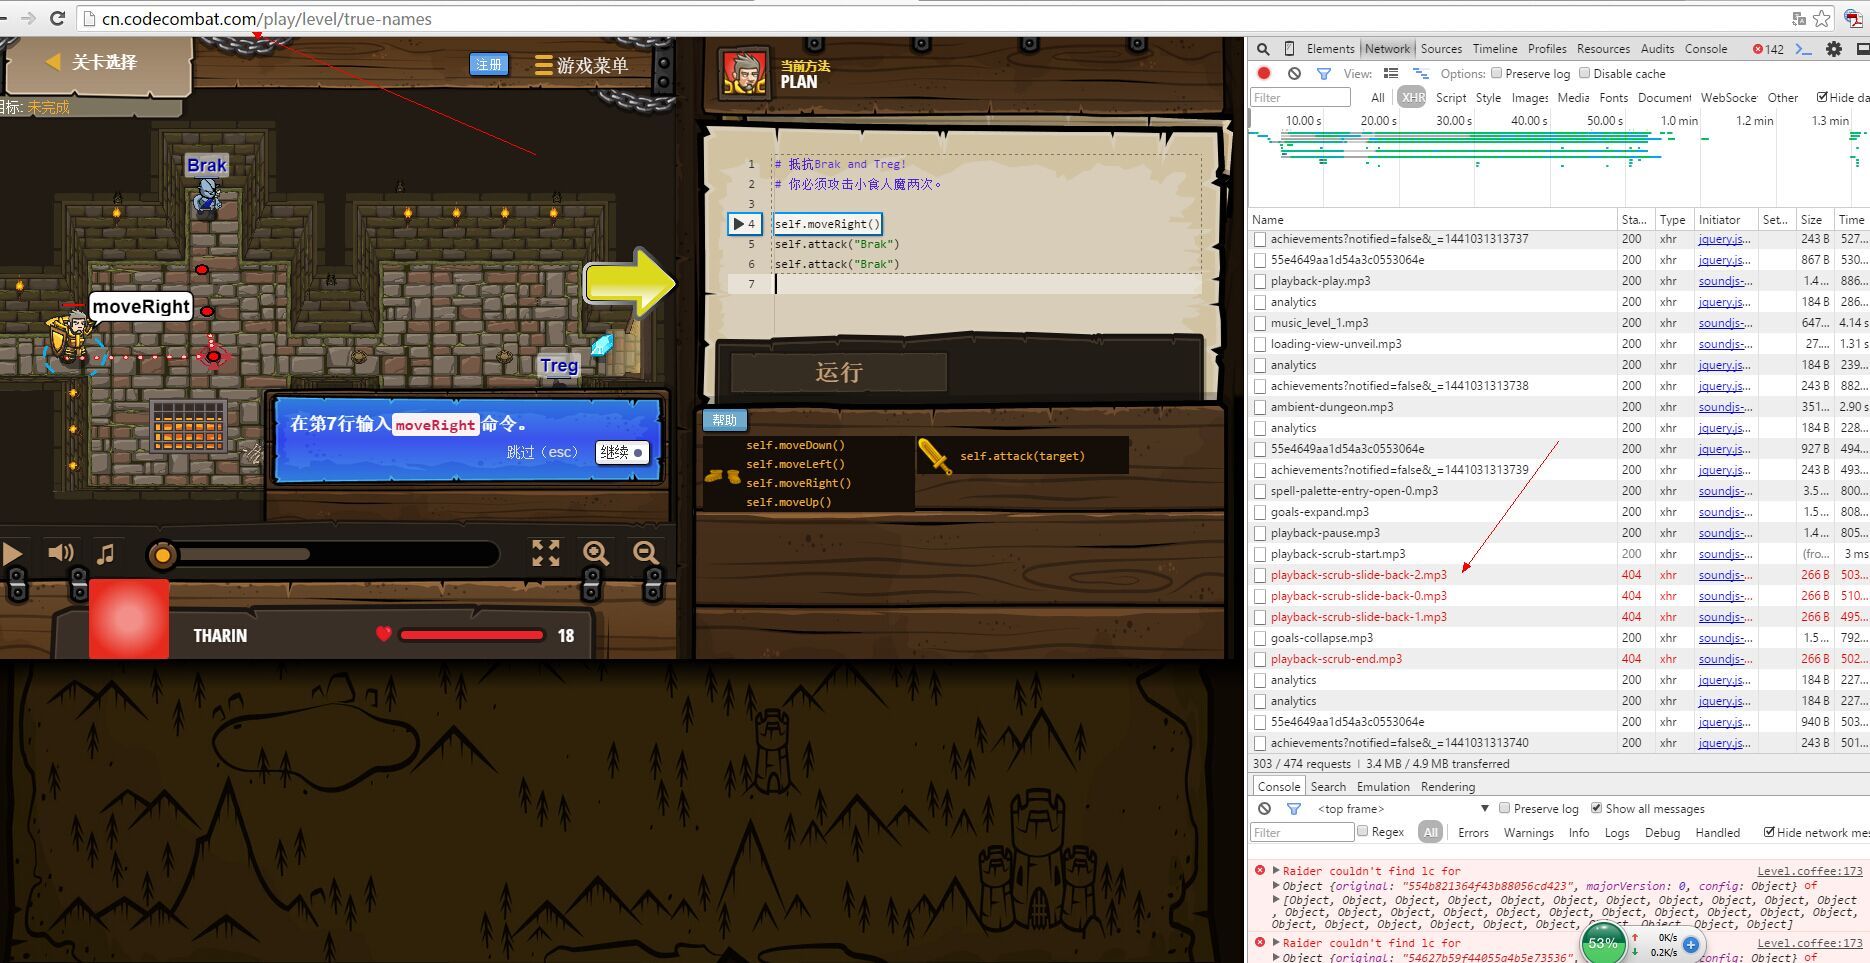Click the red record network log button
The image size is (1870, 963).
(x=1264, y=73)
